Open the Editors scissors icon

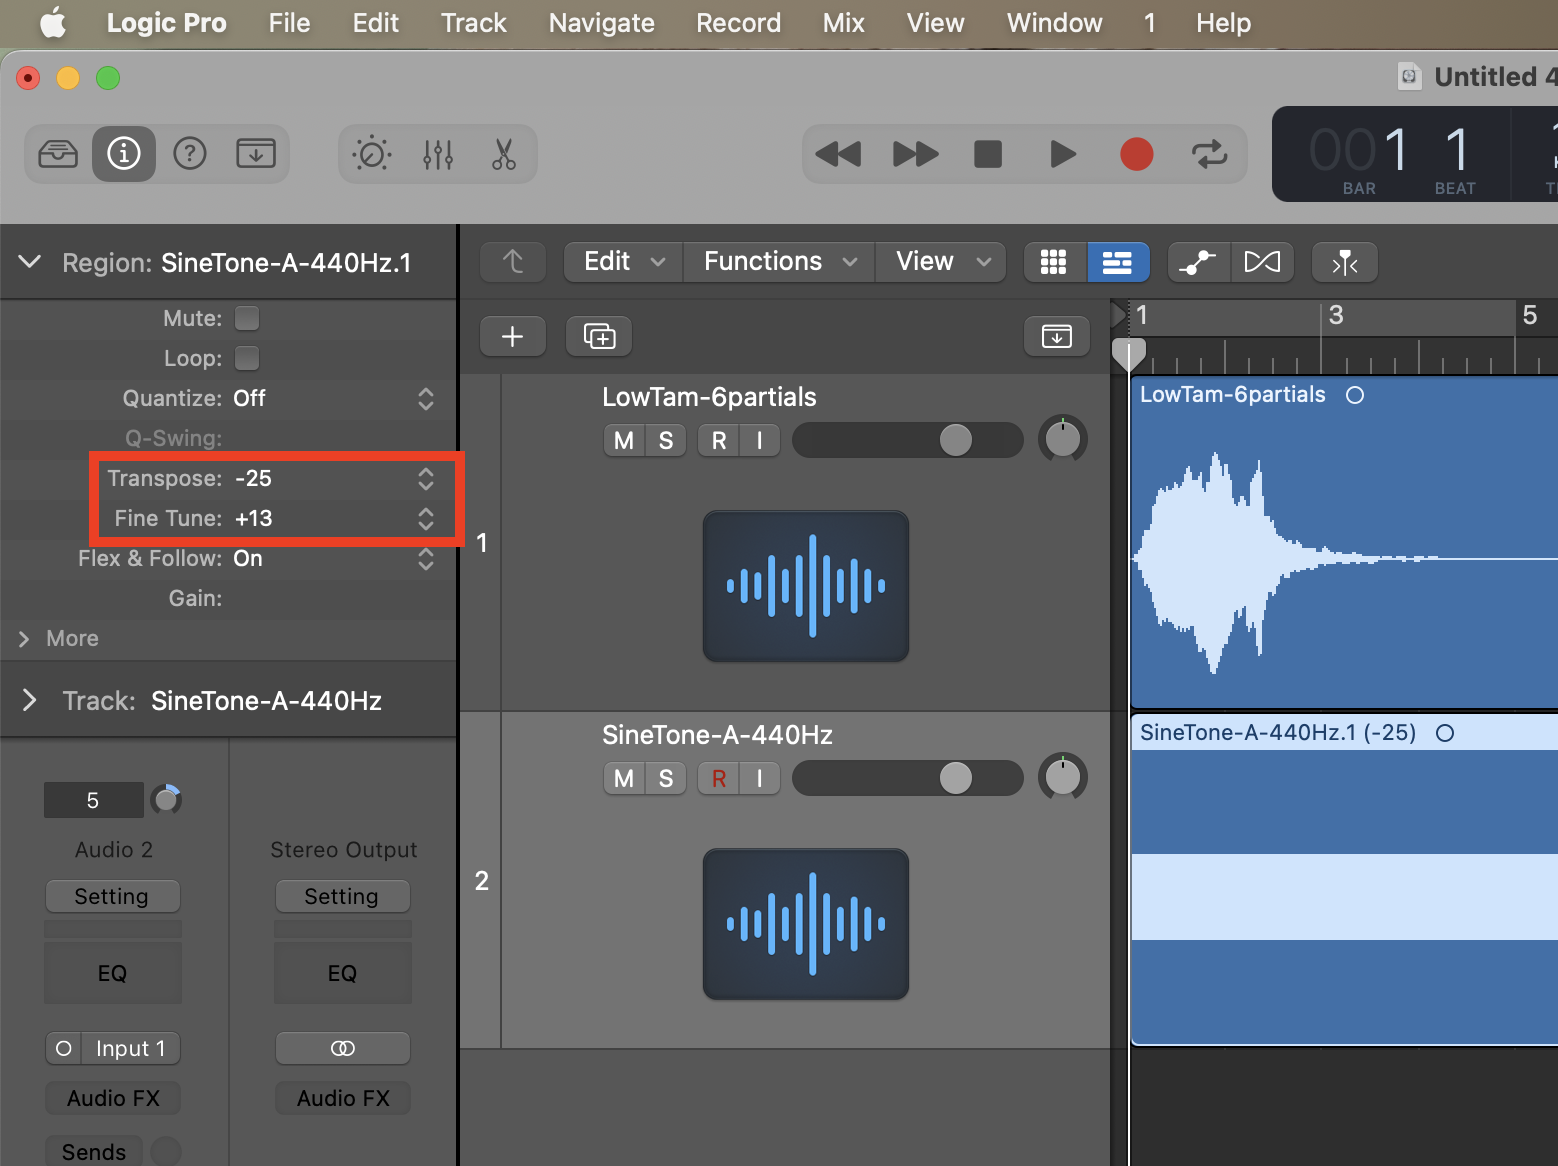point(504,154)
